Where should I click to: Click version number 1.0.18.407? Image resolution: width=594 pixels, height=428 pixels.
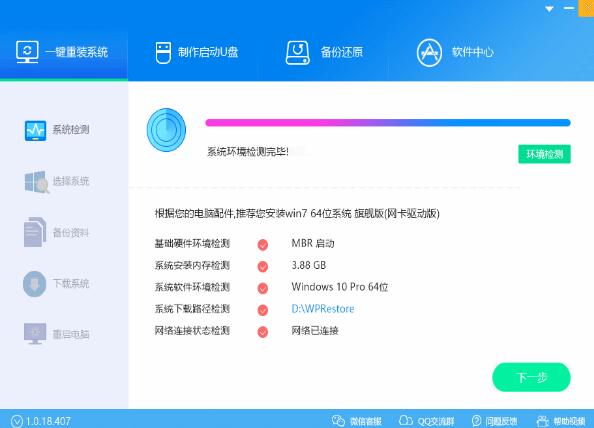click(x=48, y=421)
